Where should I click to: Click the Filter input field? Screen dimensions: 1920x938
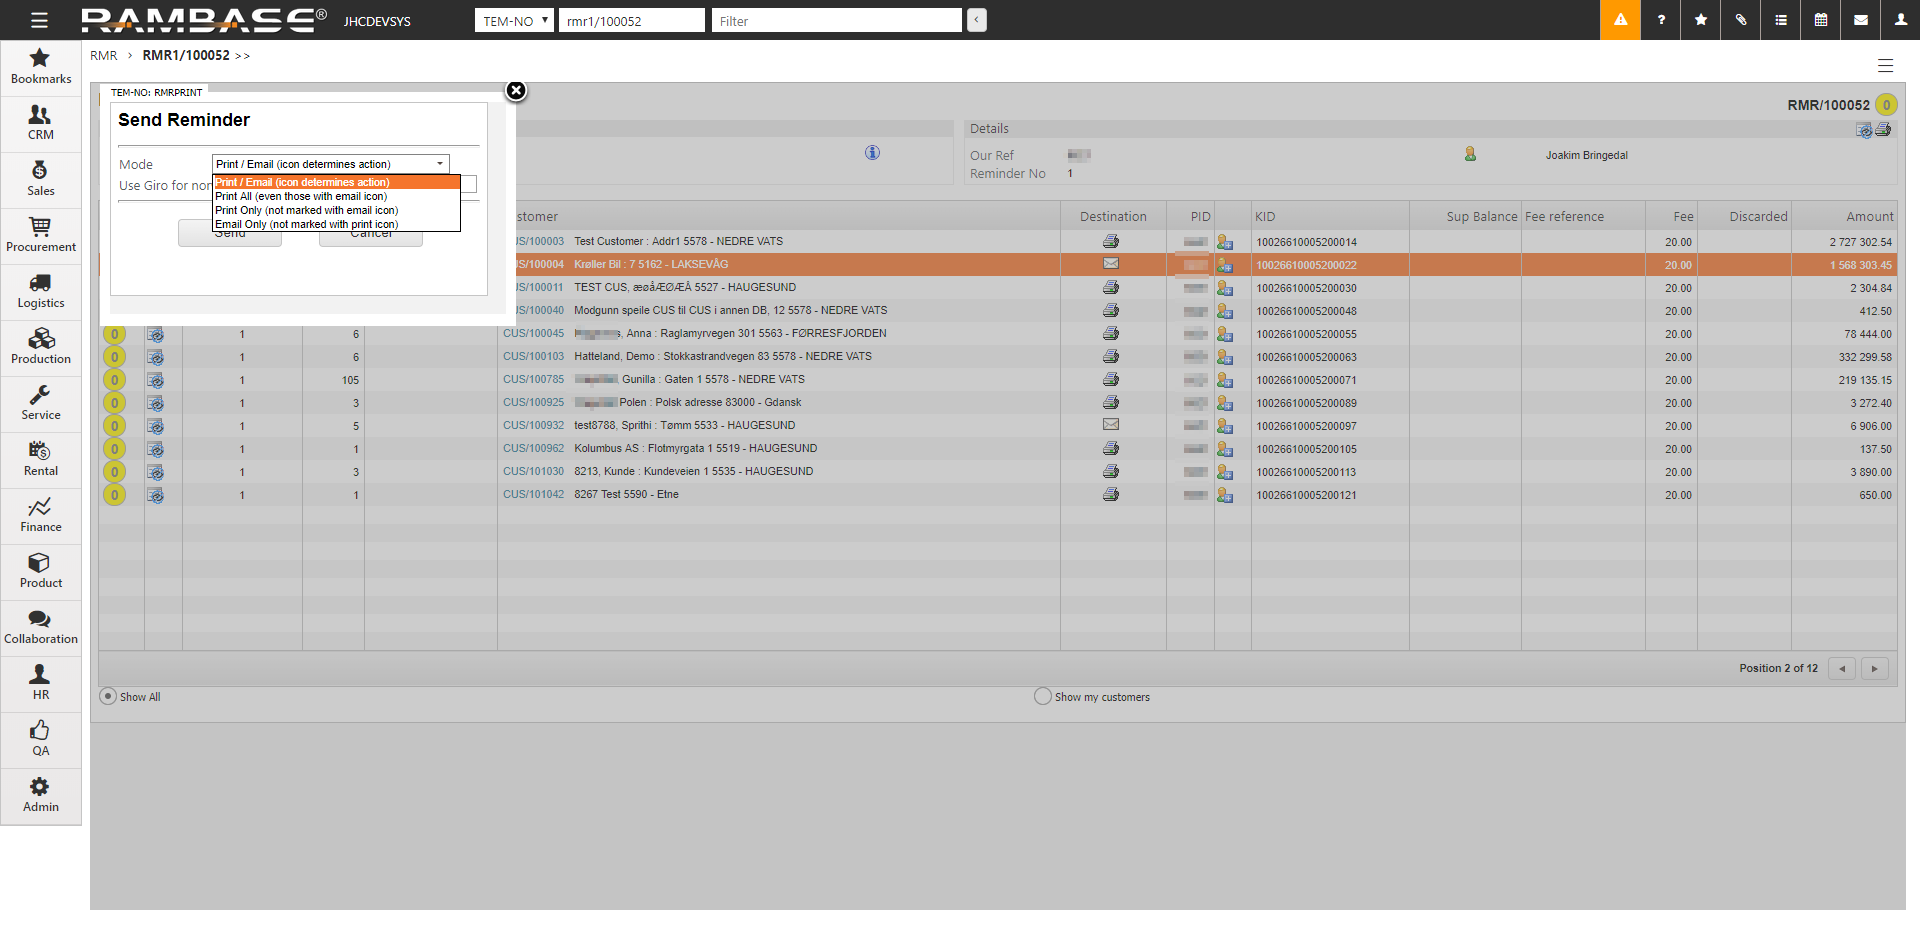836,21
